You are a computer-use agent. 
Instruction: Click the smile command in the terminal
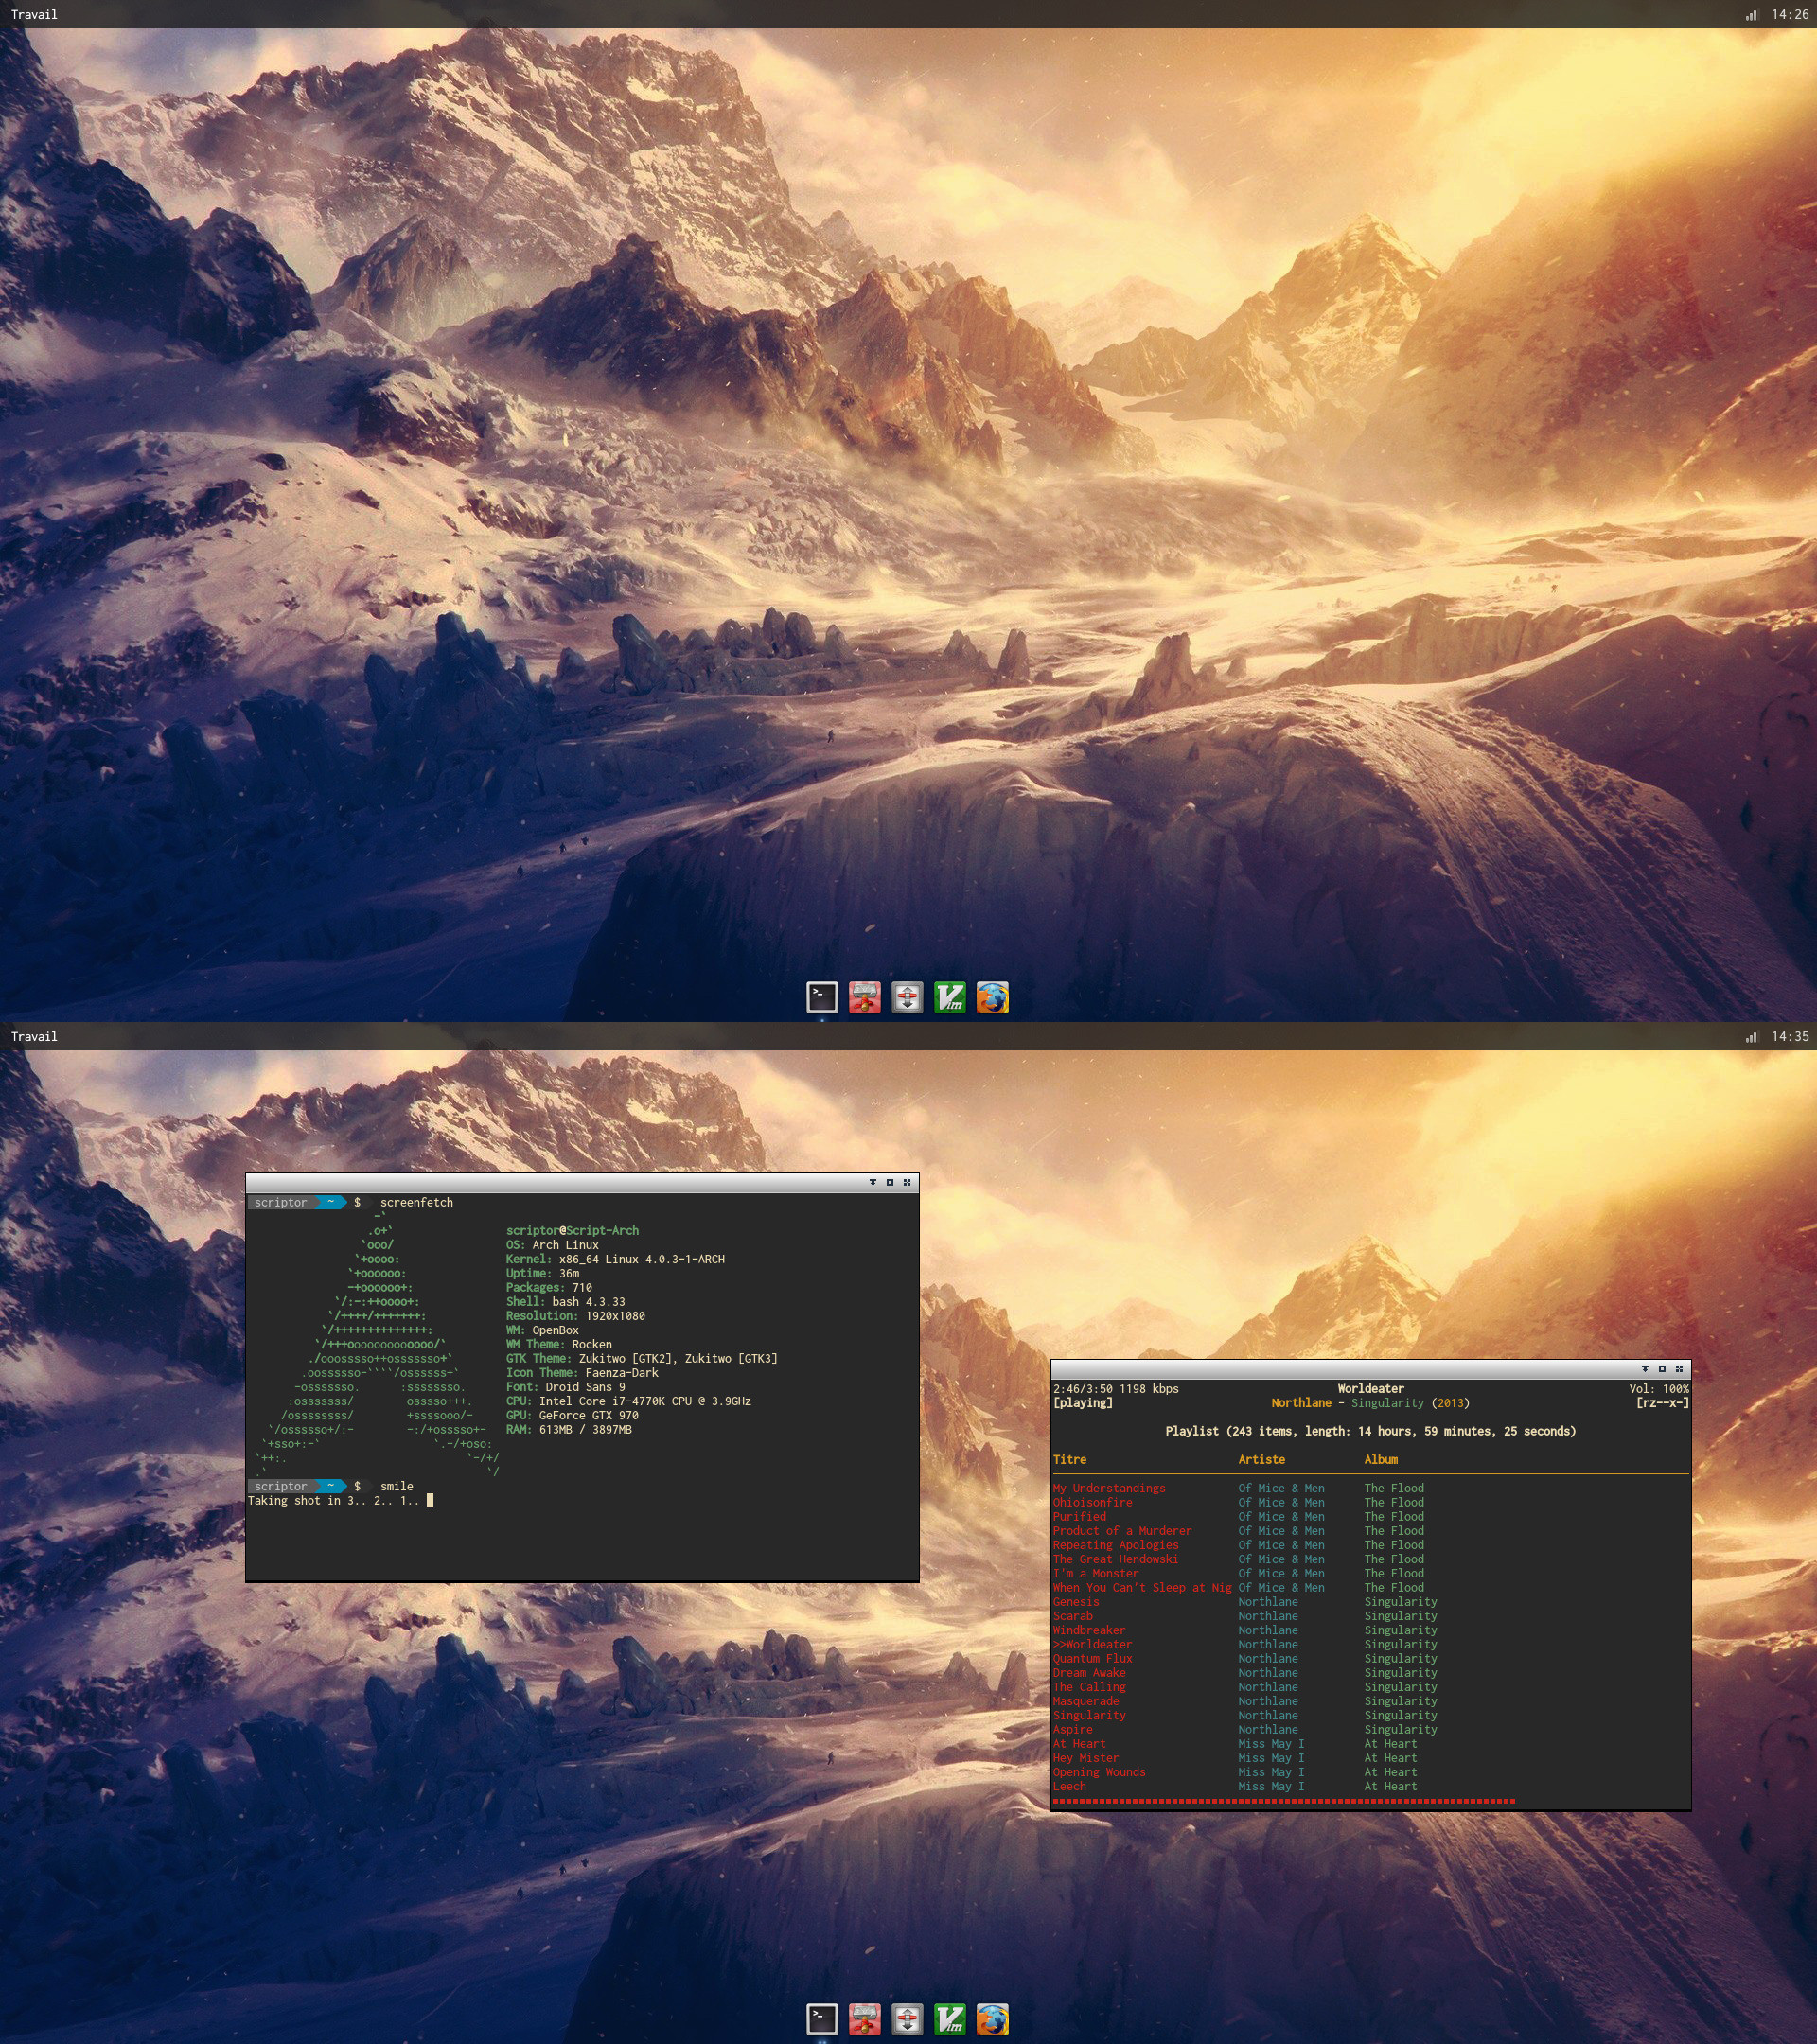396,1486
